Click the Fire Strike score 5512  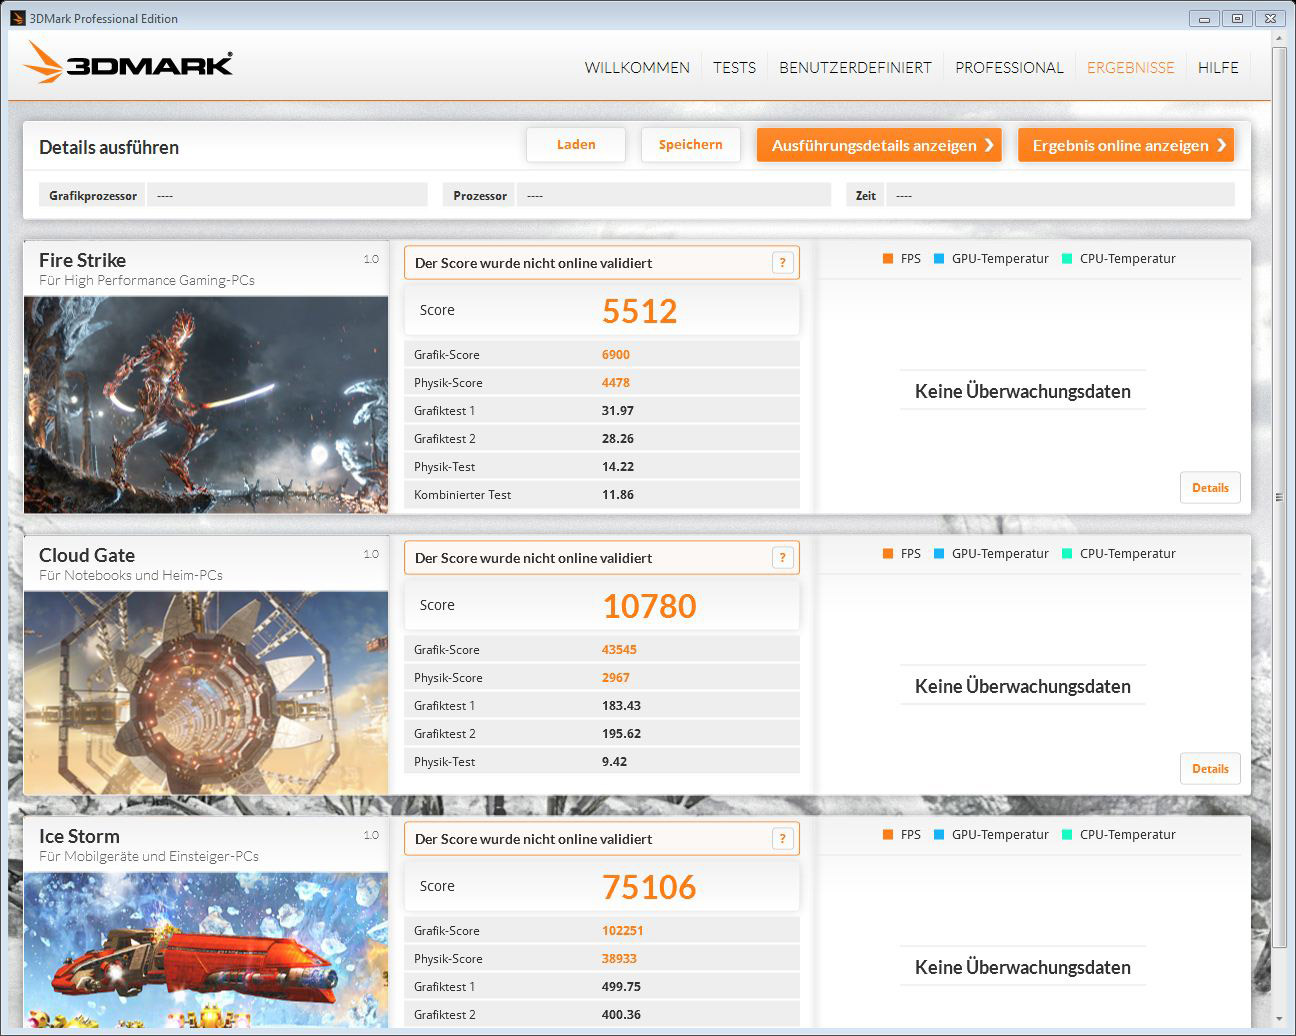tap(640, 311)
